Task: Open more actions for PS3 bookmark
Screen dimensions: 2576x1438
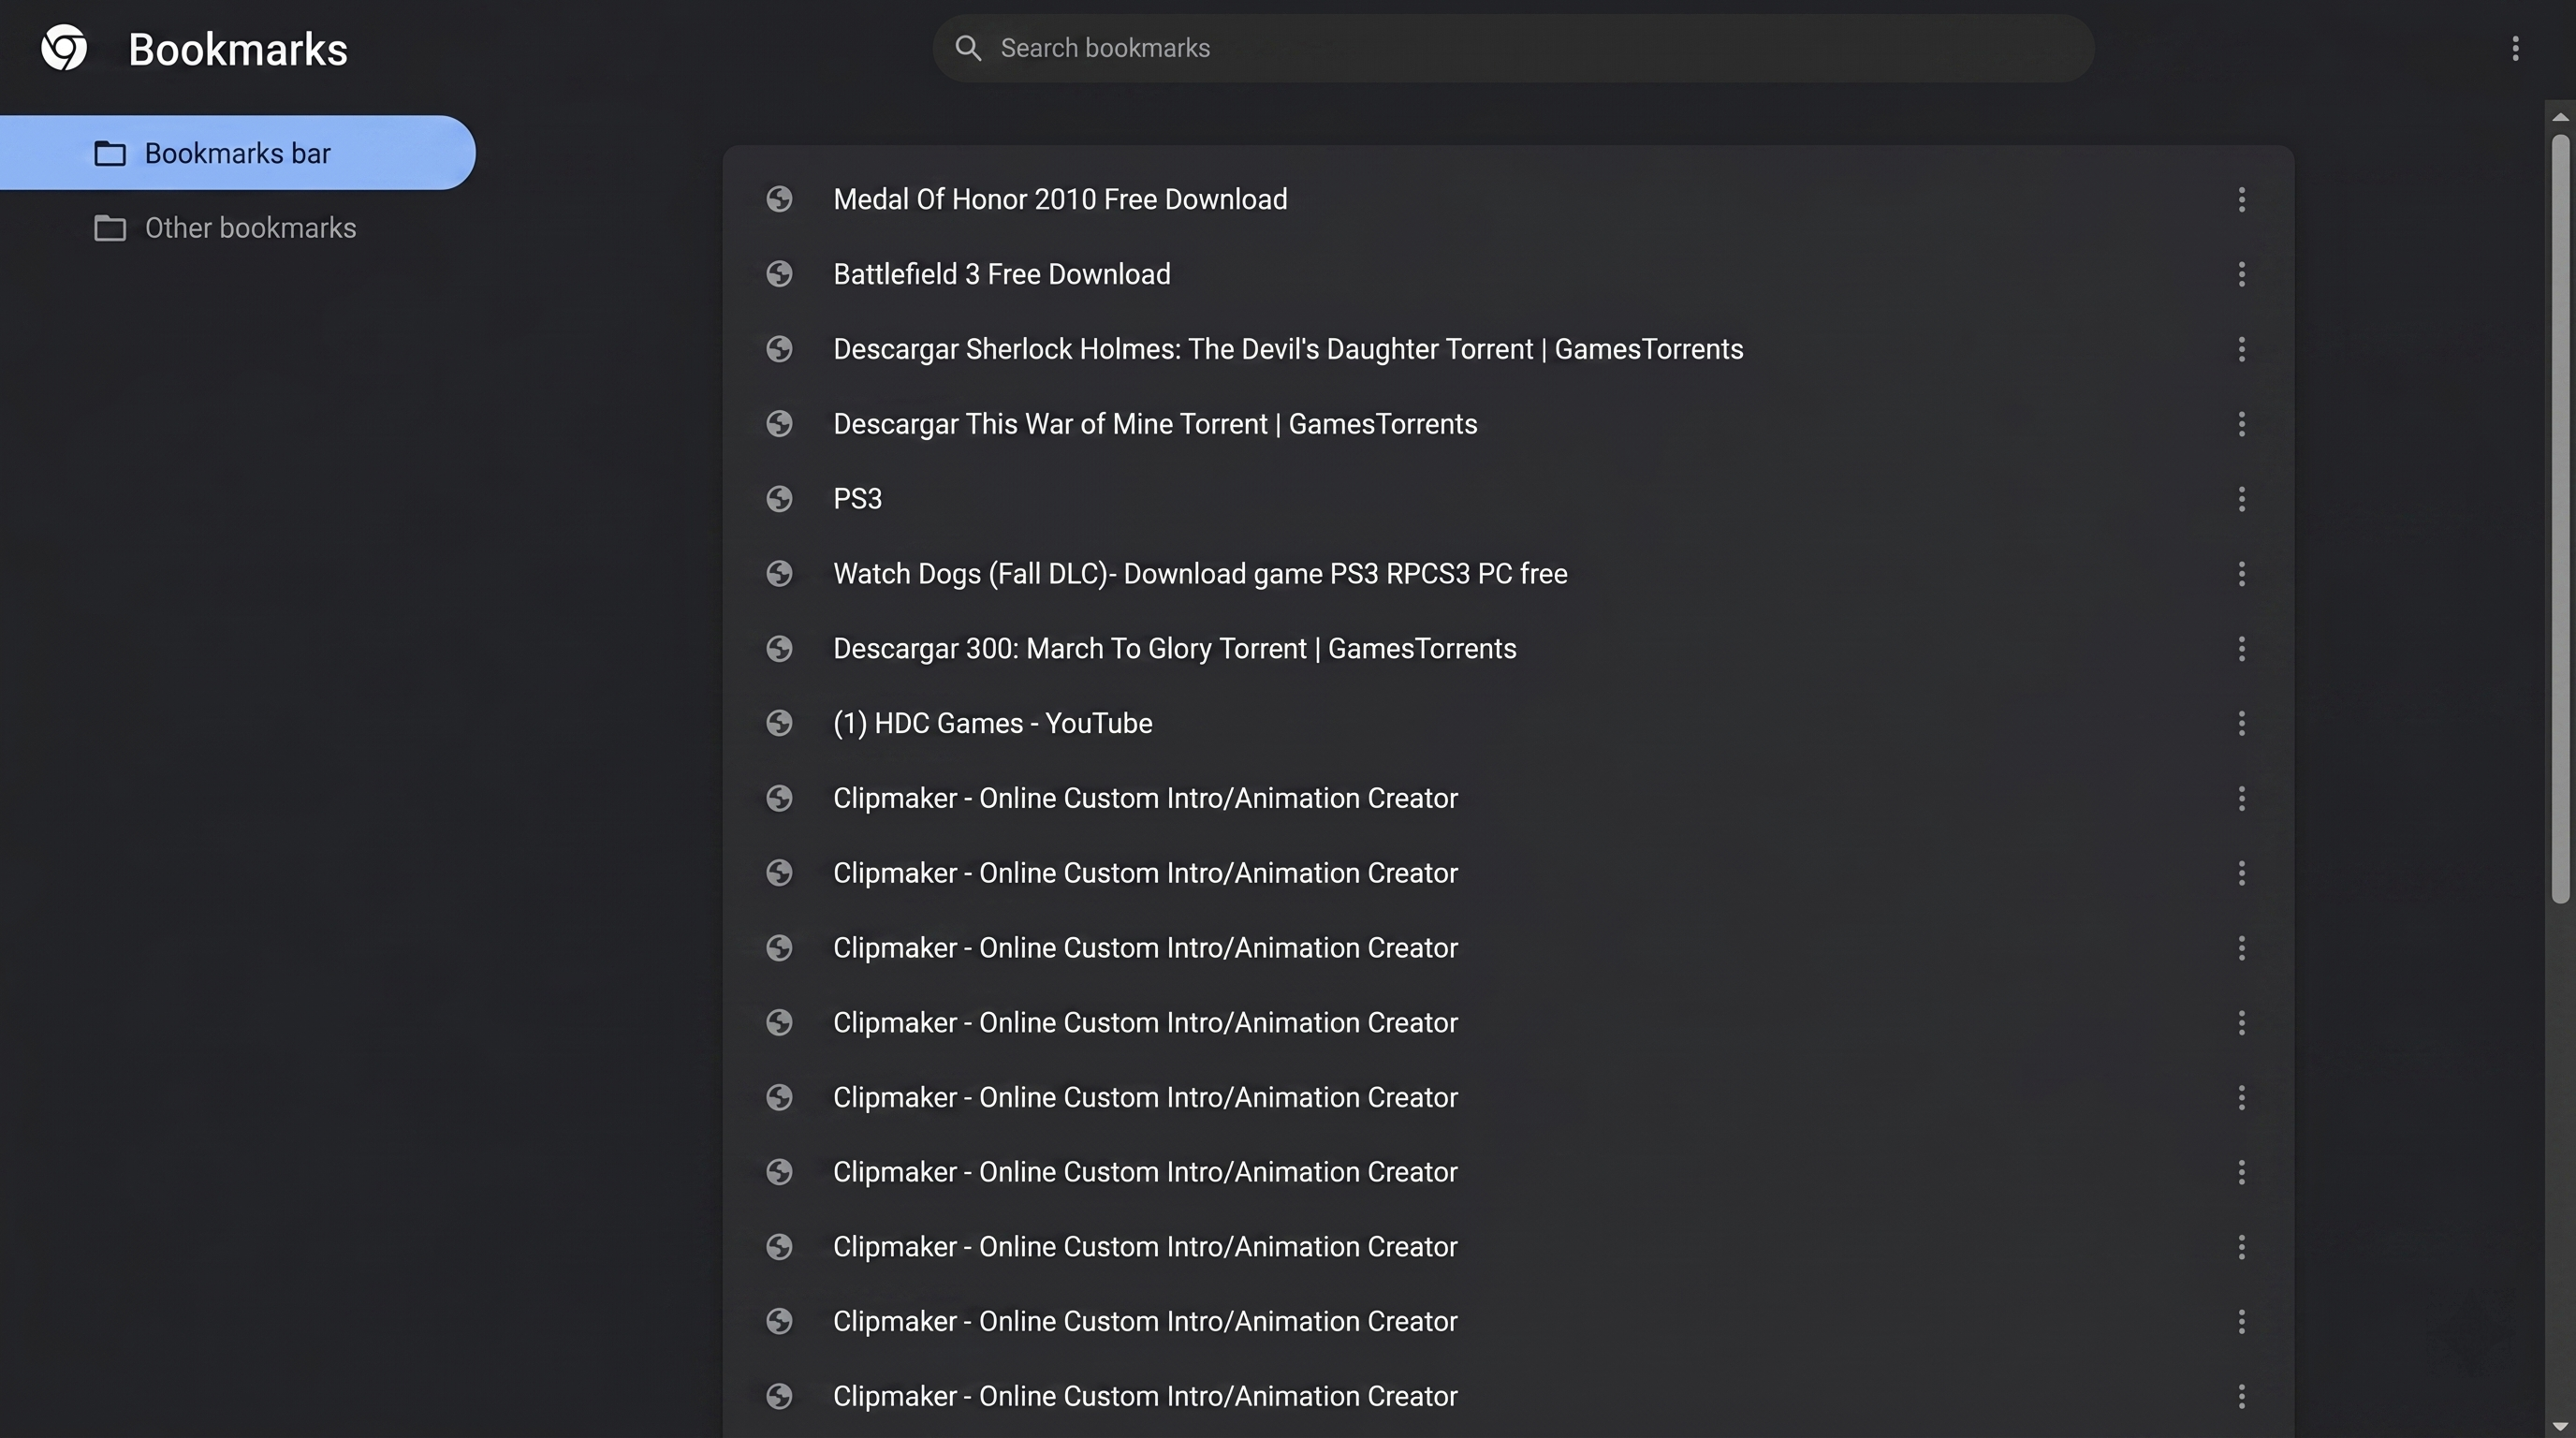Action: click(x=2241, y=499)
